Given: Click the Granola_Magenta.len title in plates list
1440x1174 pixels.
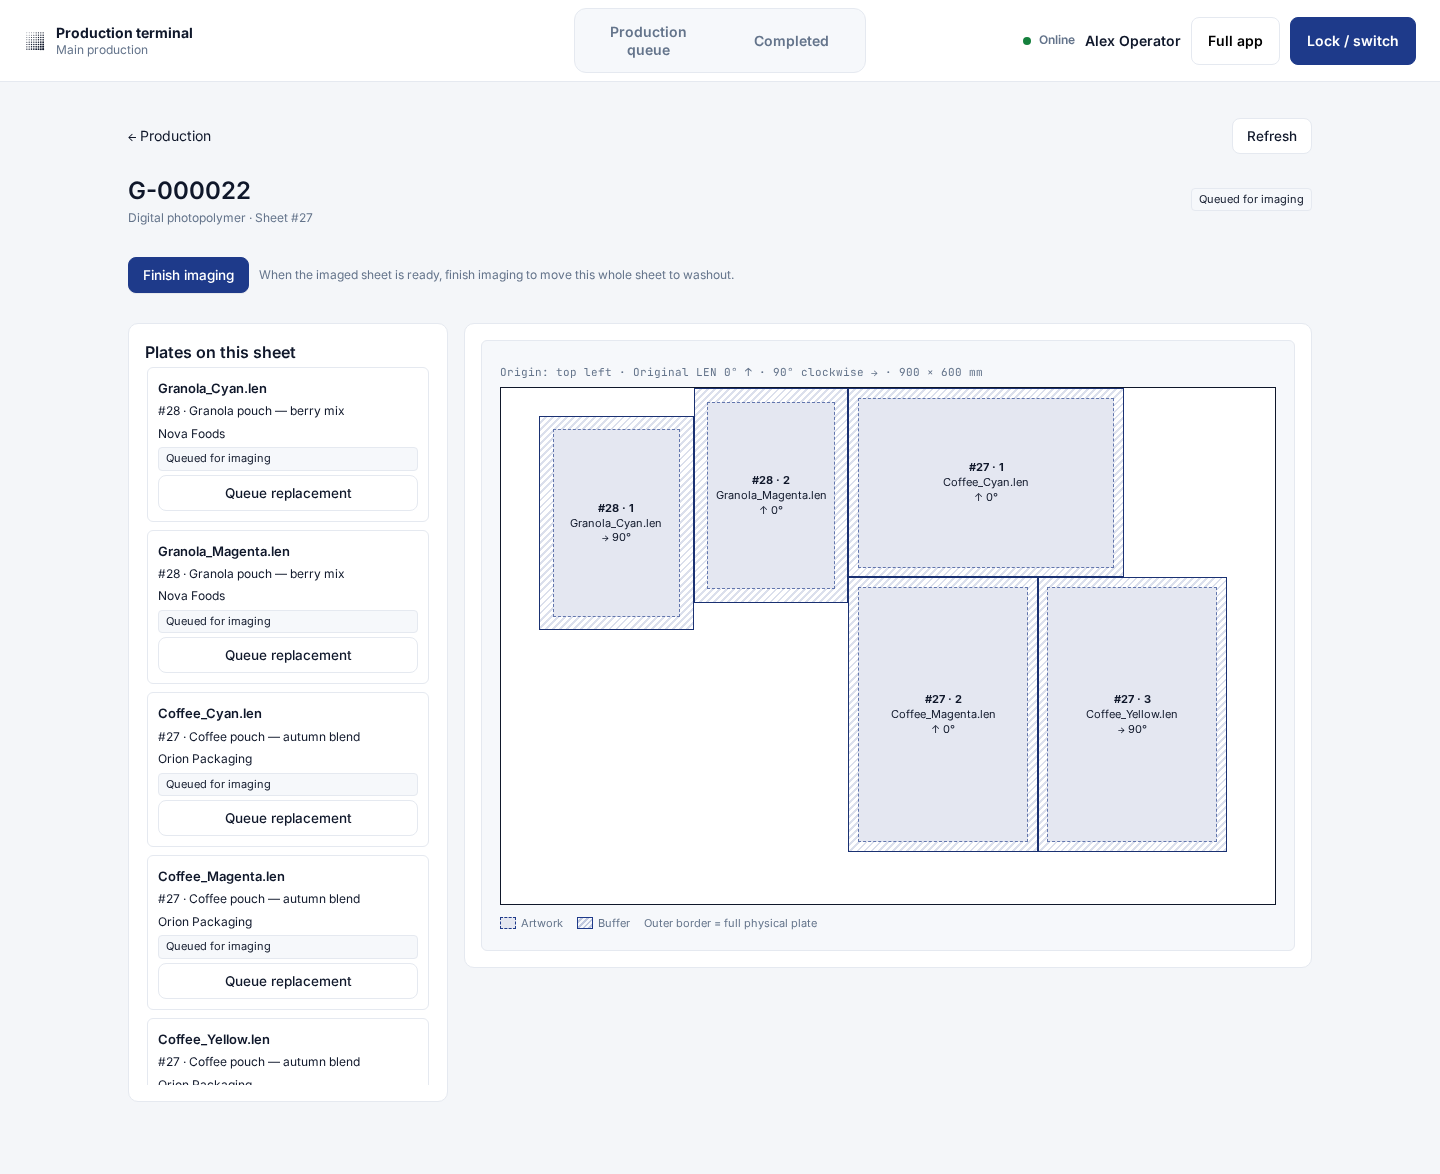Looking at the screenshot, I should pos(224,552).
